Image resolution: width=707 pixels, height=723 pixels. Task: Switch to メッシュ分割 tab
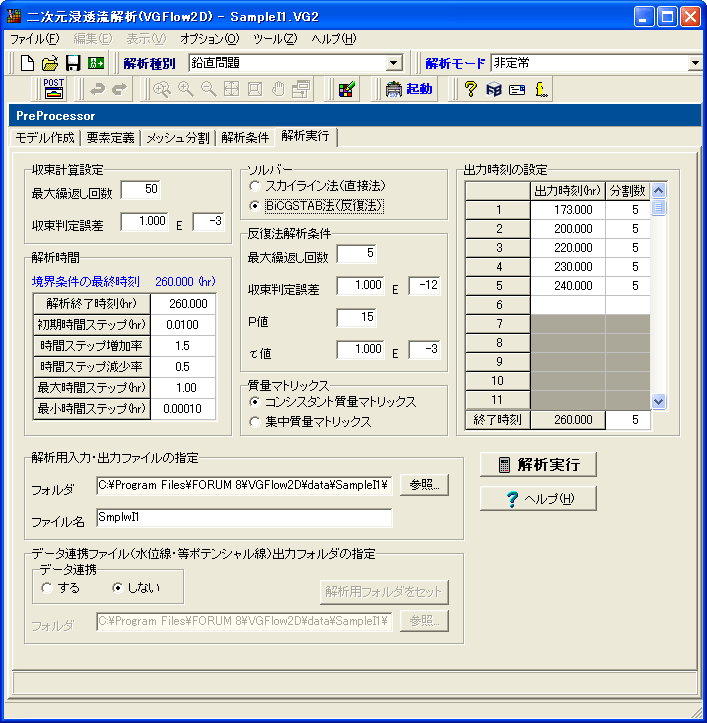point(178,137)
